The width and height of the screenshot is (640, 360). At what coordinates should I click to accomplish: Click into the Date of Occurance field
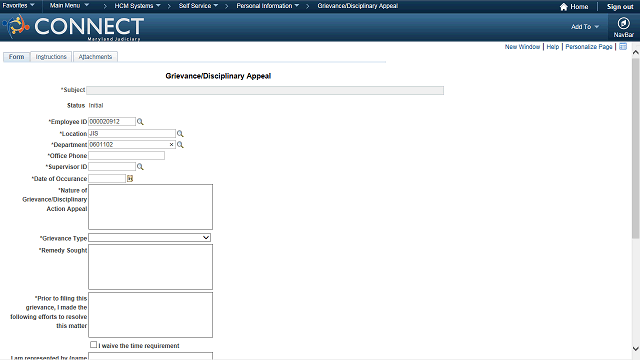(x=107, y=178)
